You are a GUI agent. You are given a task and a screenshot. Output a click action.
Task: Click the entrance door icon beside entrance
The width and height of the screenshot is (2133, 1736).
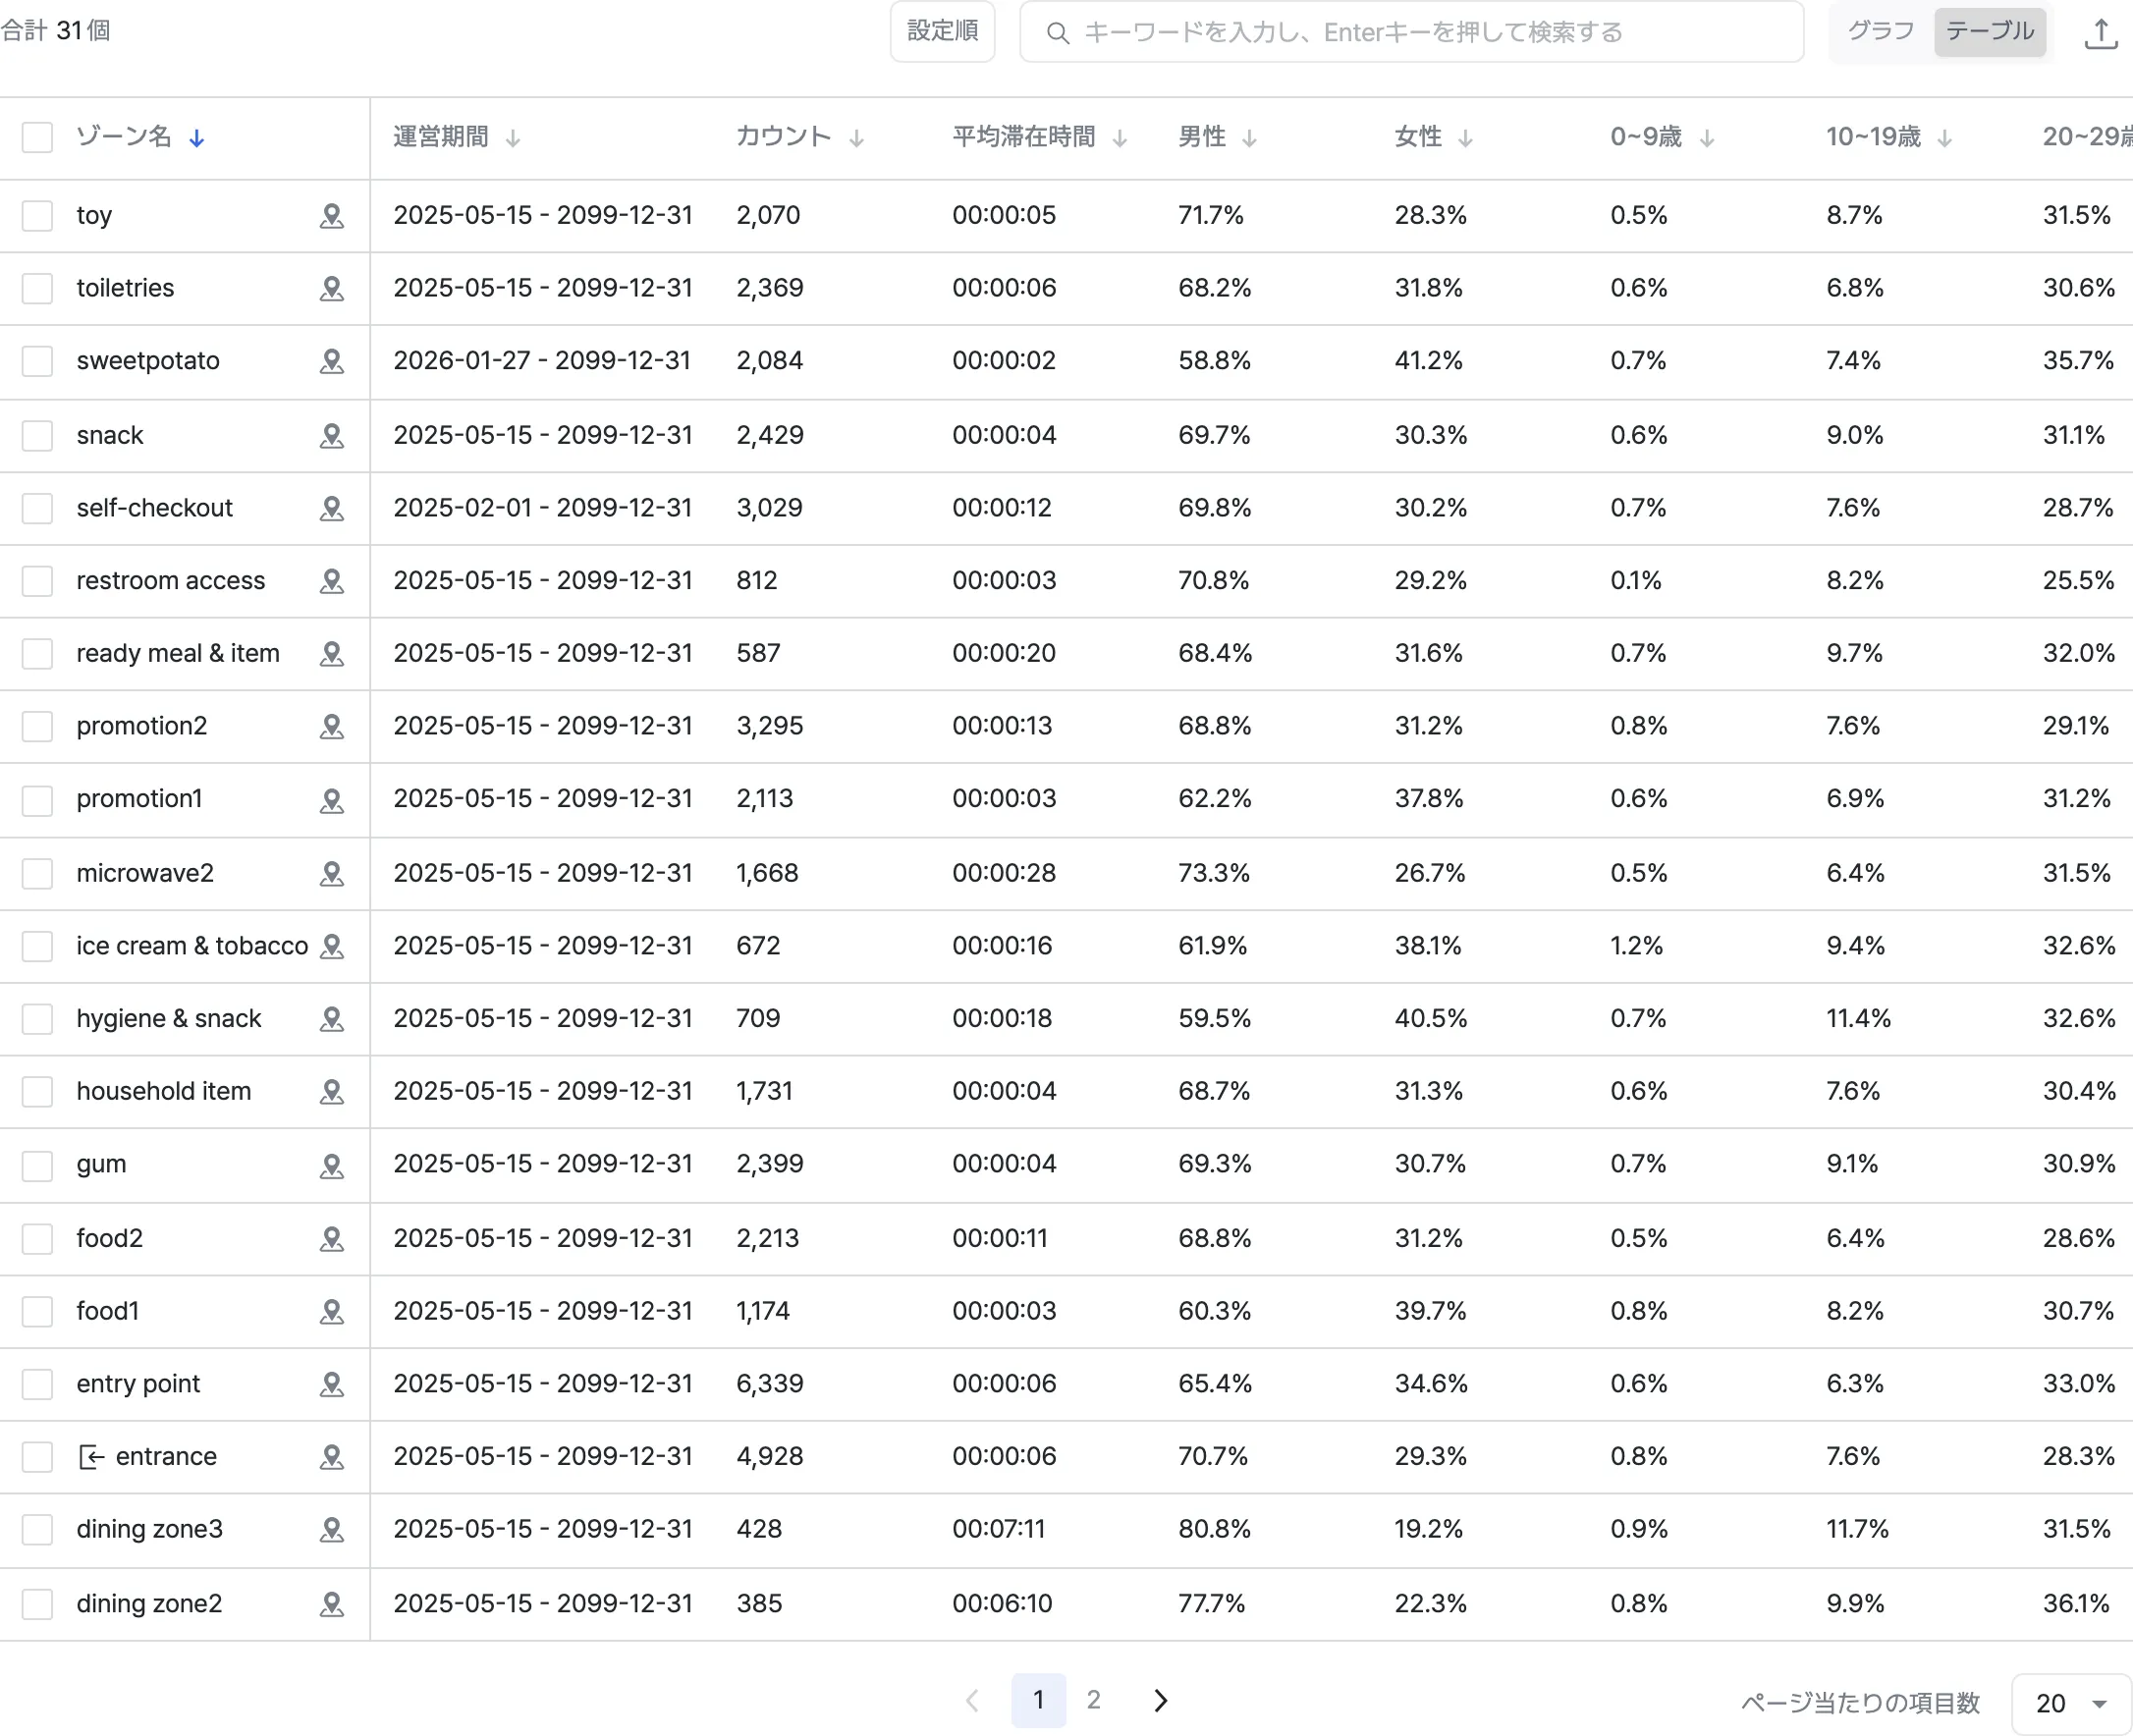(91, 1457)
